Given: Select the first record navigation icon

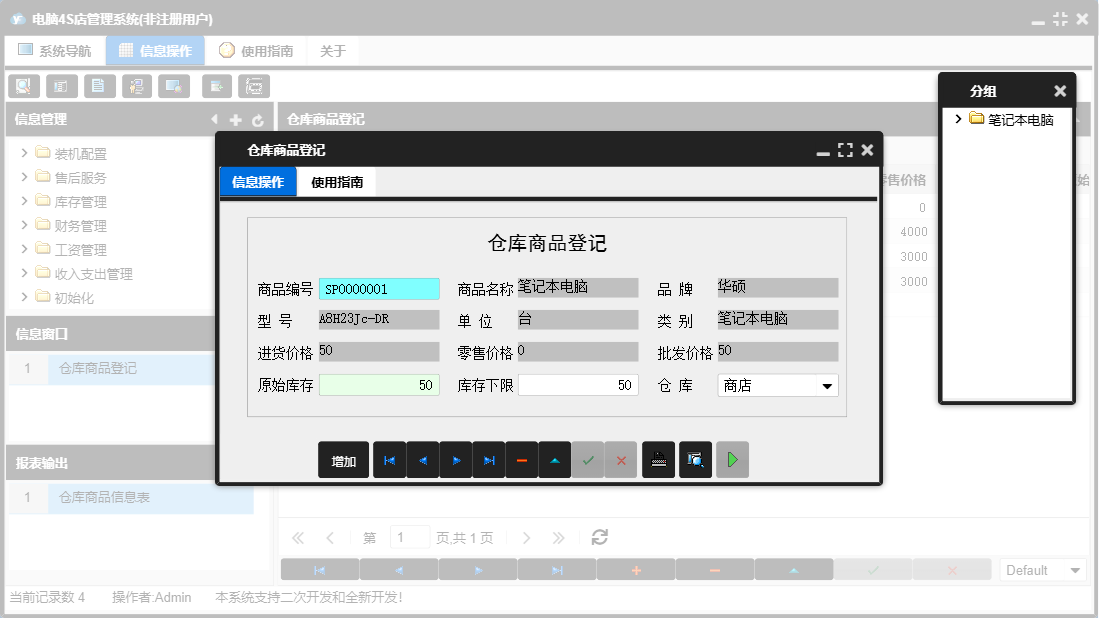Looking at the screenshot, I should coord(389,459).
